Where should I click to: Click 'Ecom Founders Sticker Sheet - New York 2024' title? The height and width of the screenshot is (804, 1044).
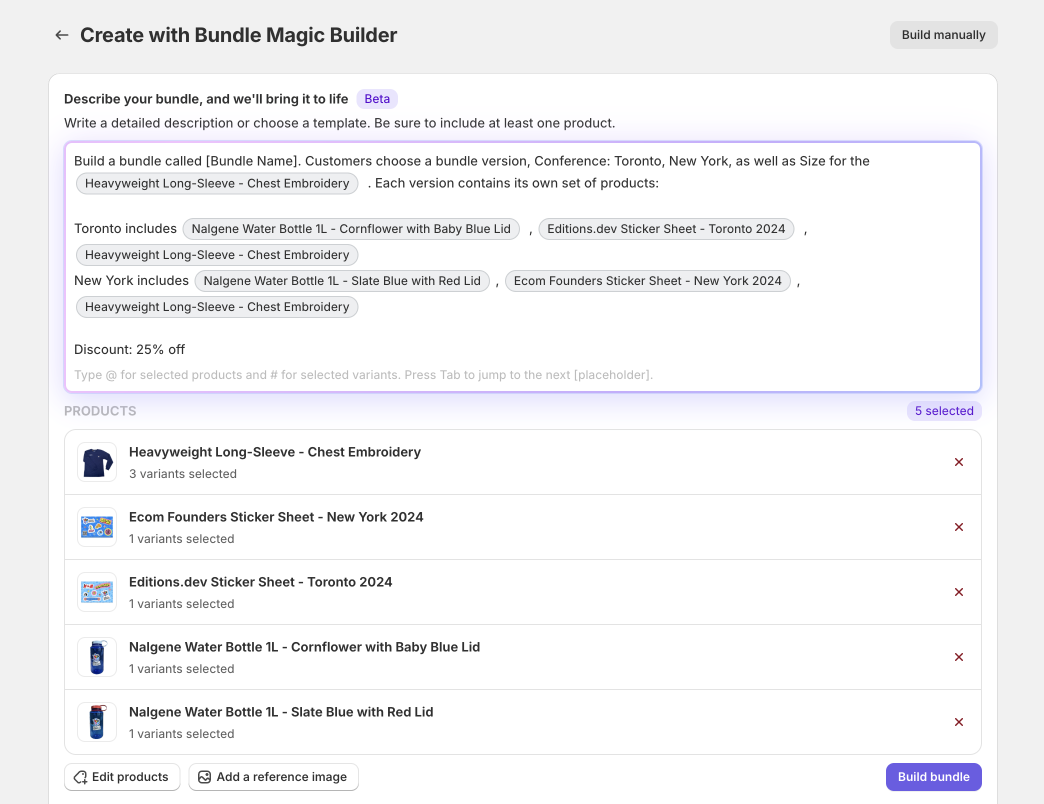(276, 517)
